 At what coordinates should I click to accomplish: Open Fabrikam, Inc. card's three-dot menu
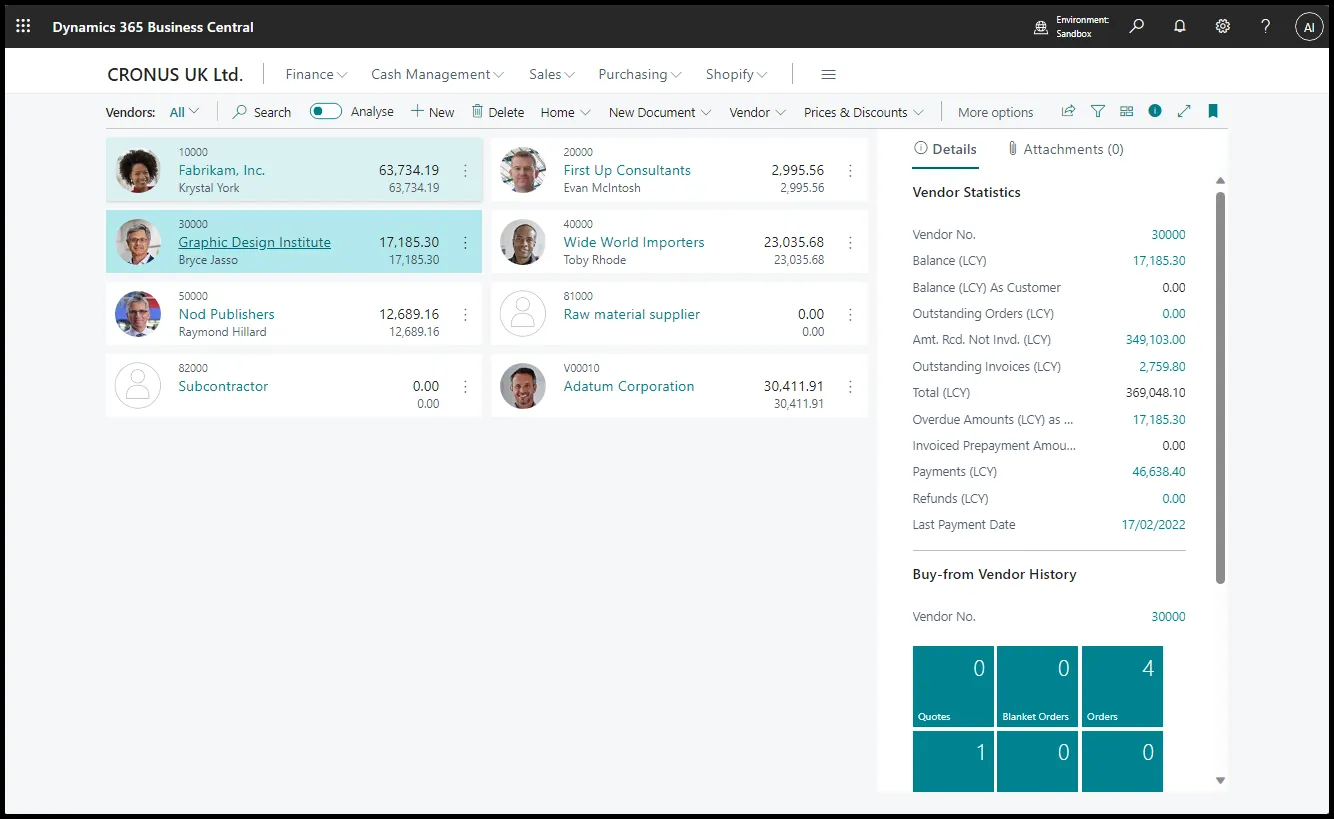(465, 171)
